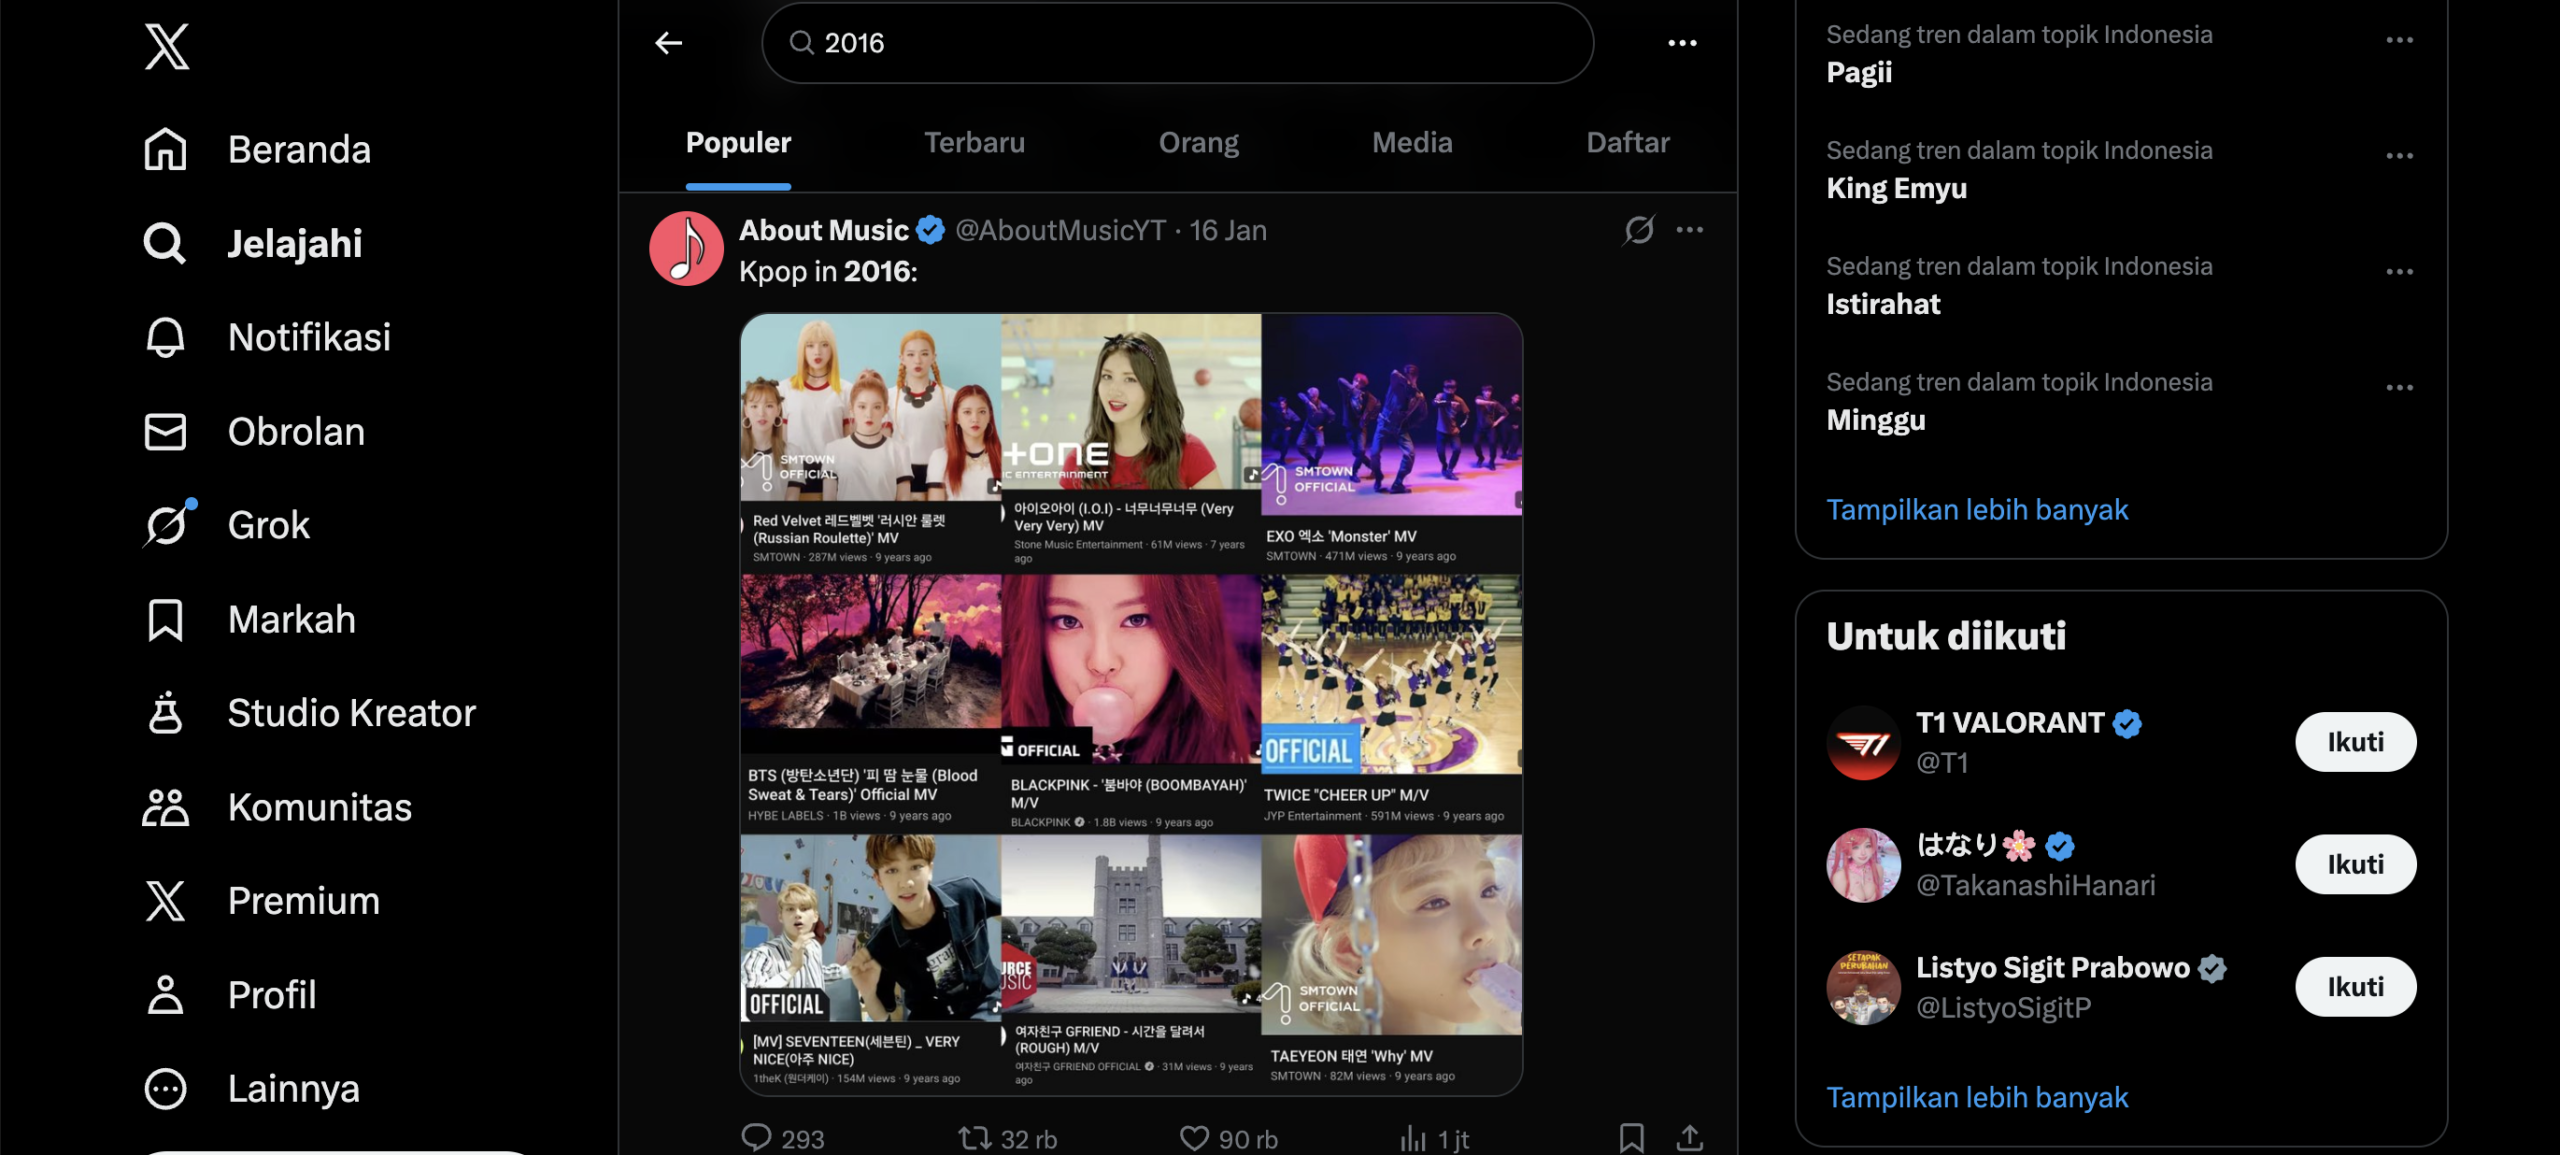Go to Beranda home page
The image size is (2560, 1155).
coord(257,150)
